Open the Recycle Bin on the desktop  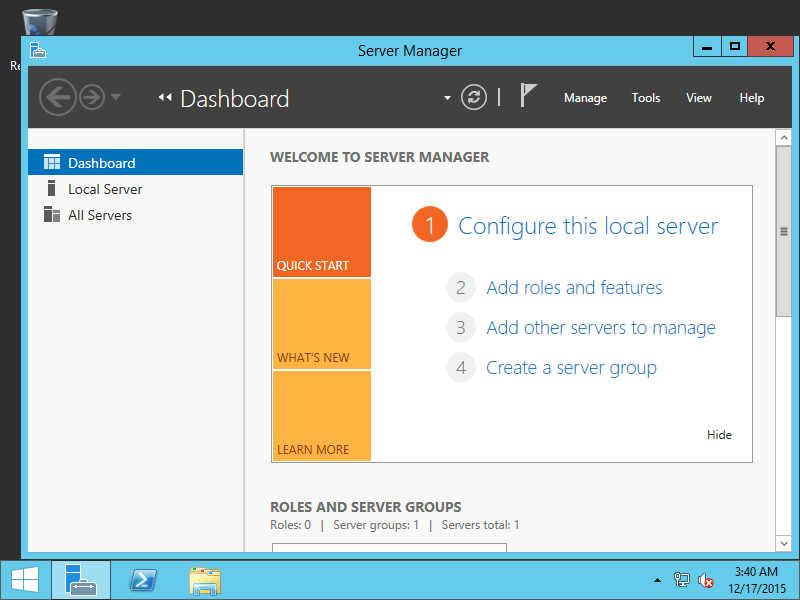(38, 18)
